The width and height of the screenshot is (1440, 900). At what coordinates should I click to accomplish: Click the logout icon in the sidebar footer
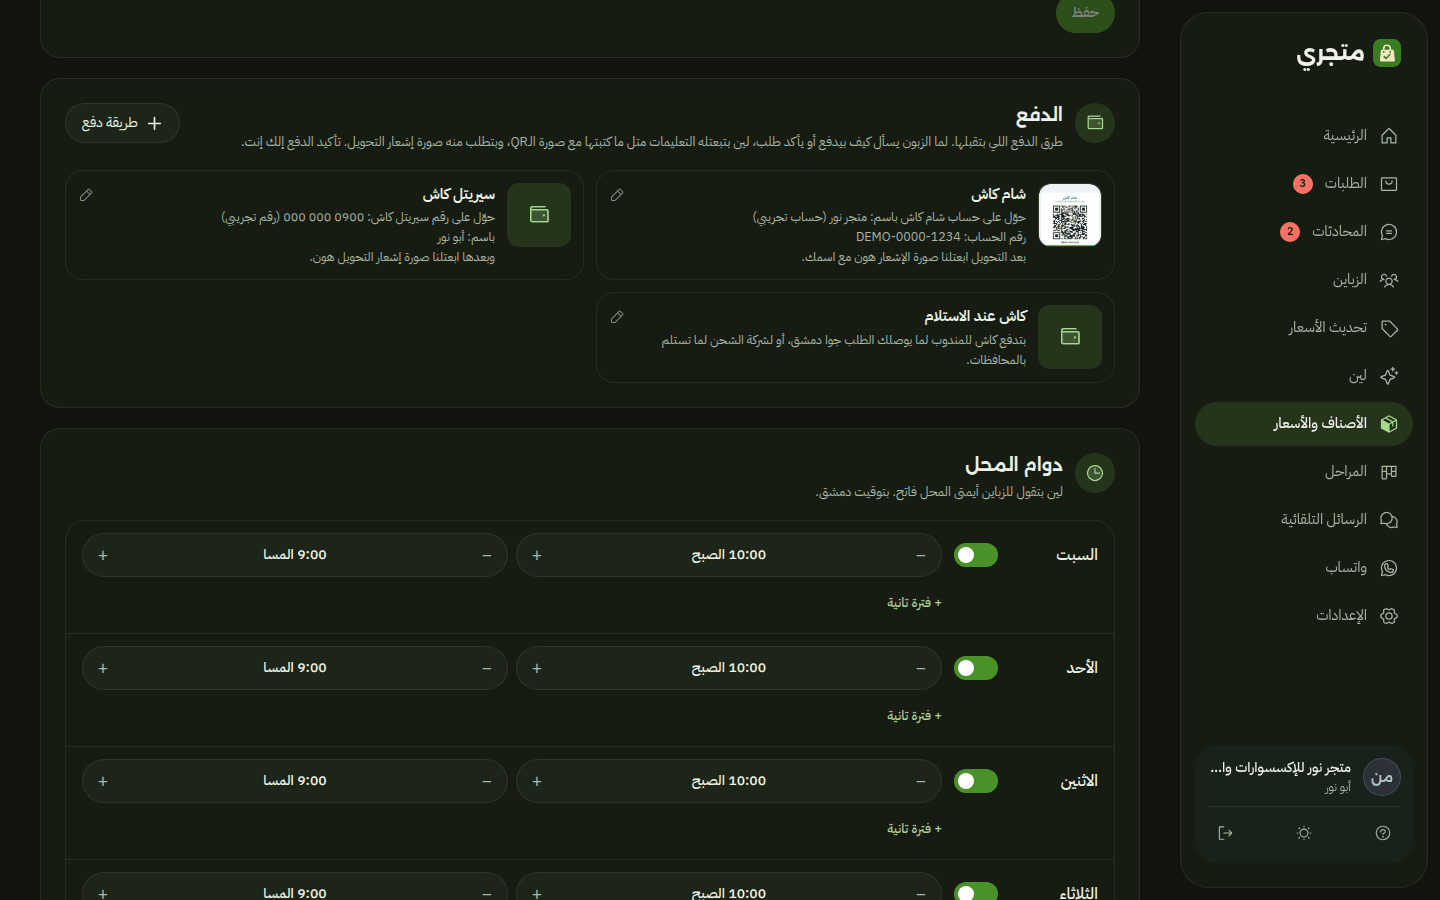click(1225, 833)
